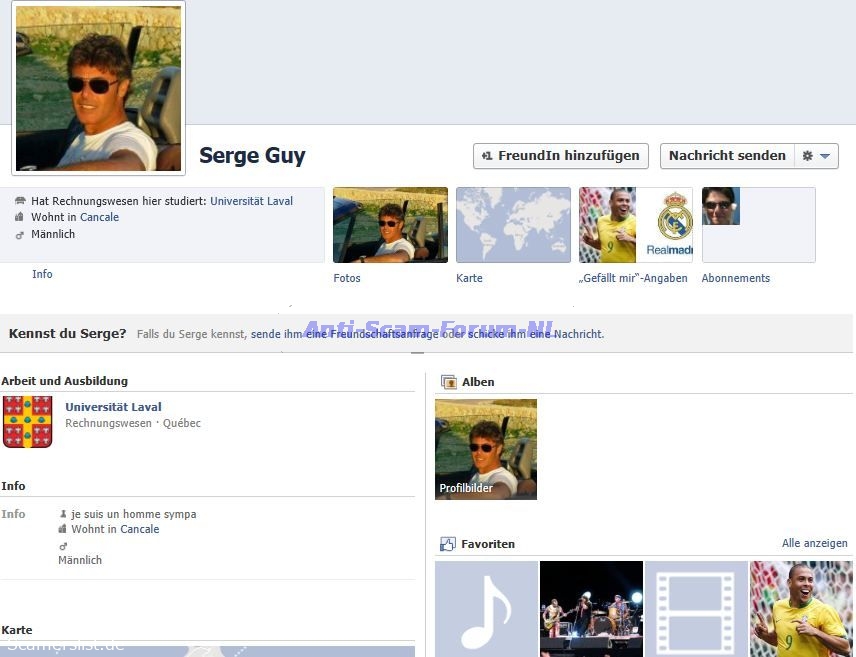Open the Info tab under profile details
This screenshot has width=856, height=657.
coord(42,274)
